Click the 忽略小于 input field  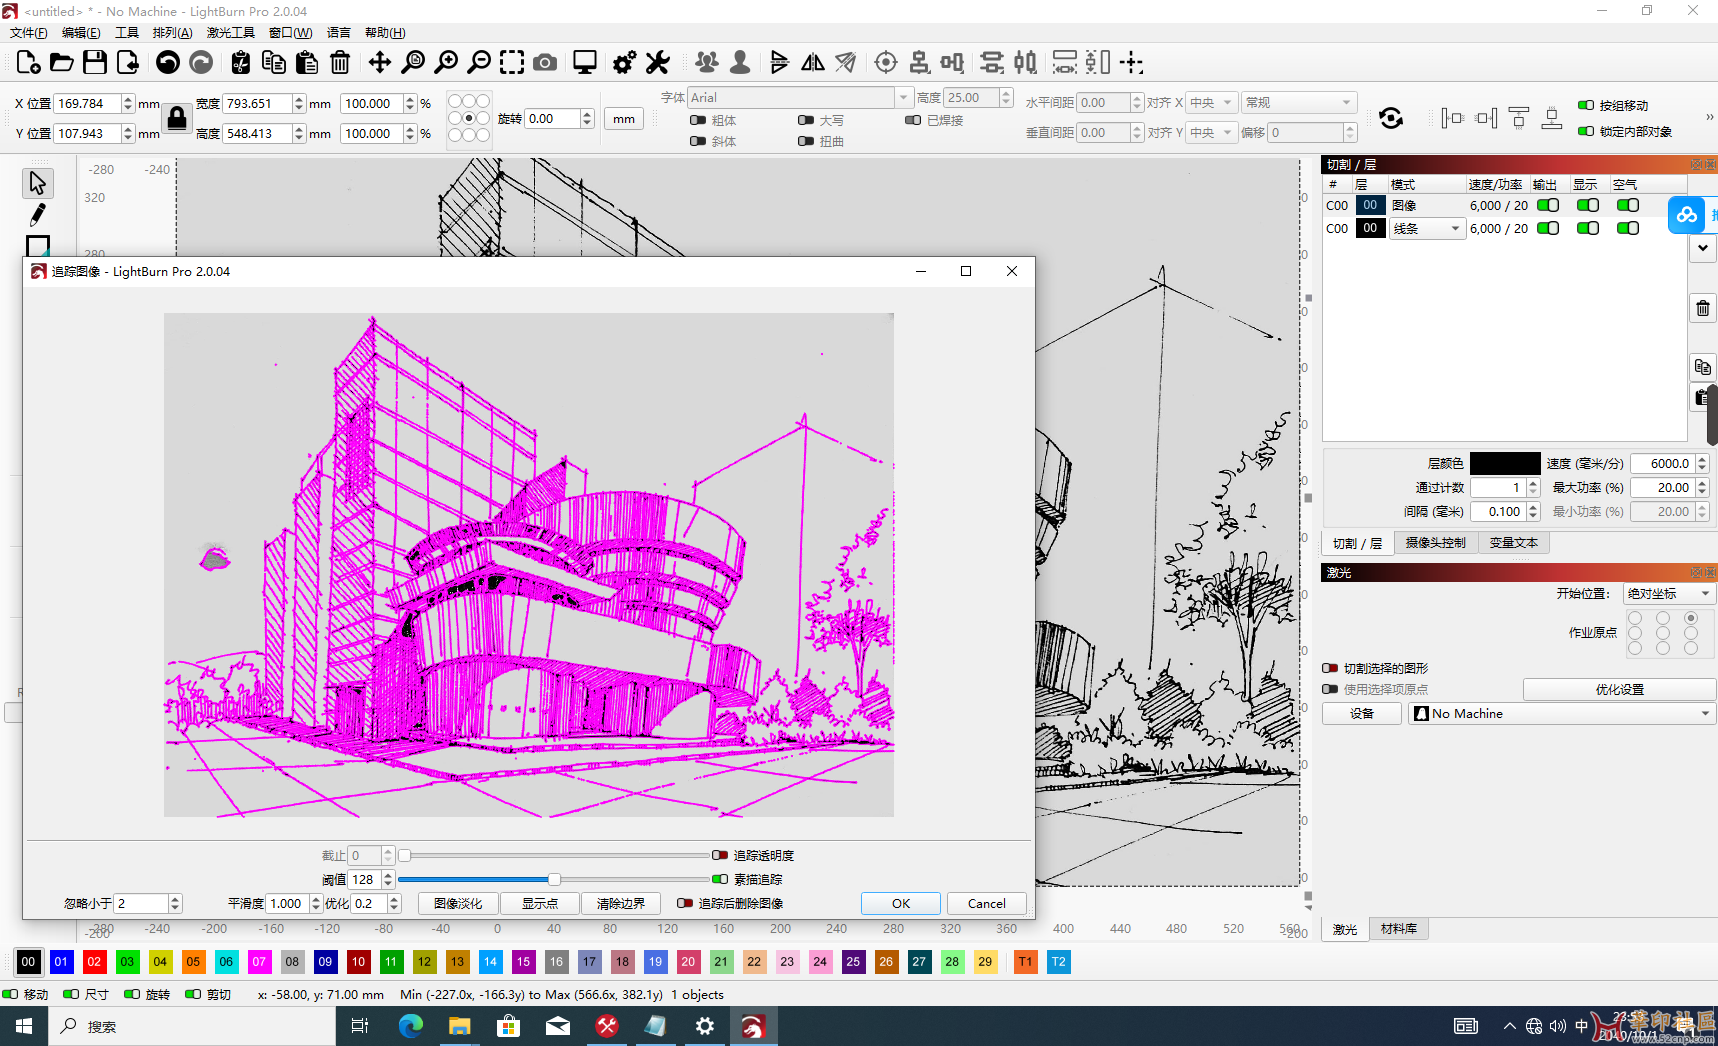coord(142,903)
